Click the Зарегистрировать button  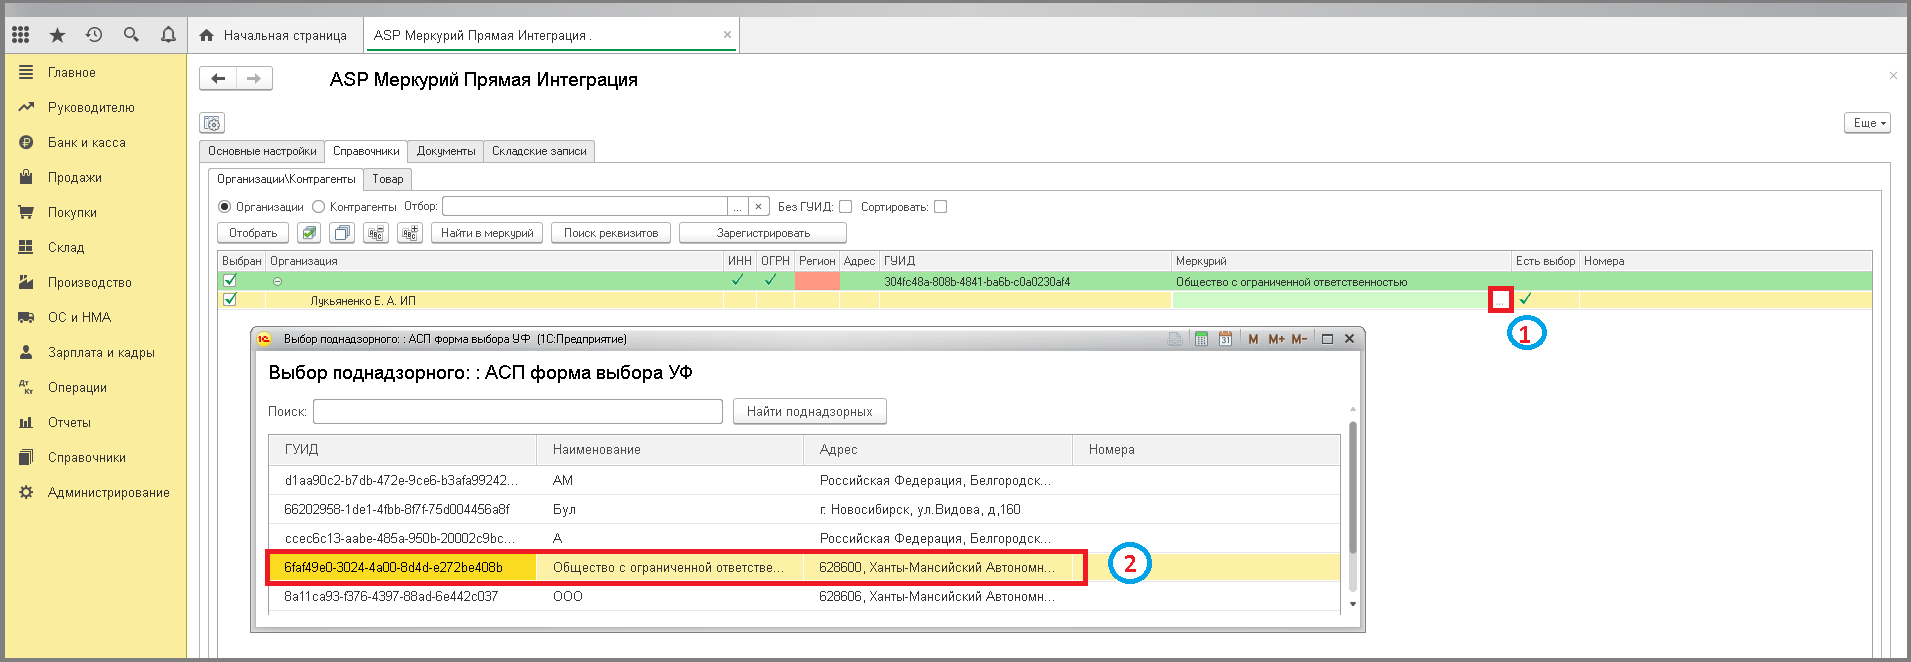pyautogui.click(x=762, y=233)
